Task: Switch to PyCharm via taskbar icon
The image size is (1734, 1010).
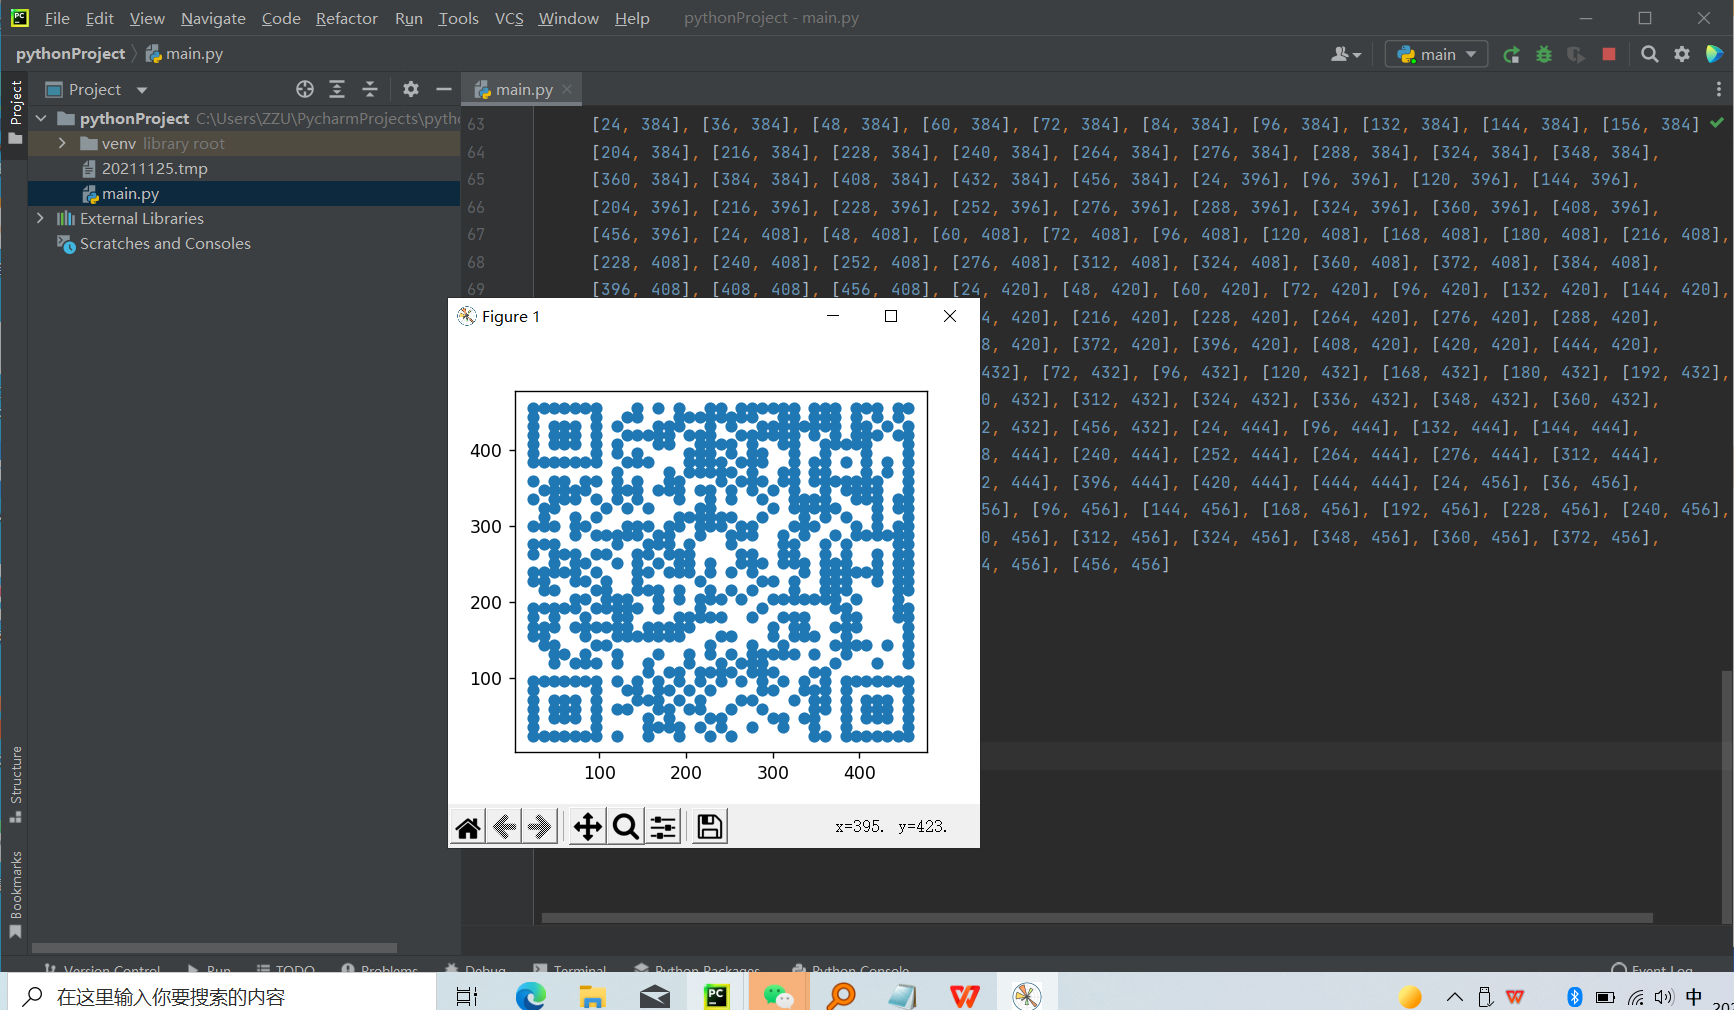Action: 717,996
